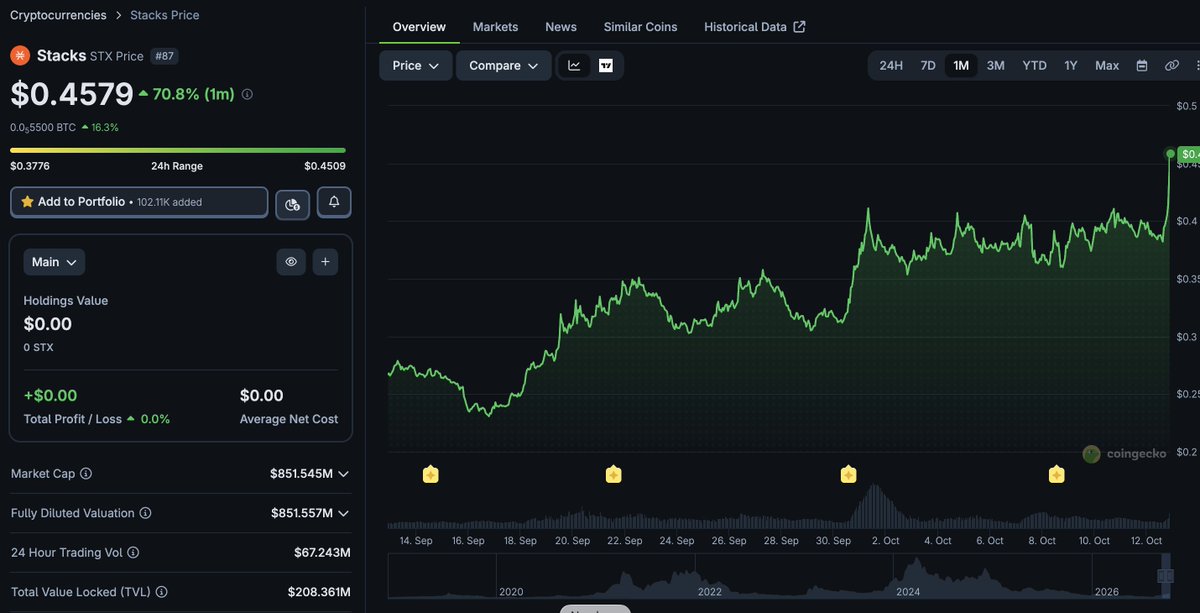Open the Historical Data tab
The height and width of the screenshot is (613, 1200).
tap(755, 27)
